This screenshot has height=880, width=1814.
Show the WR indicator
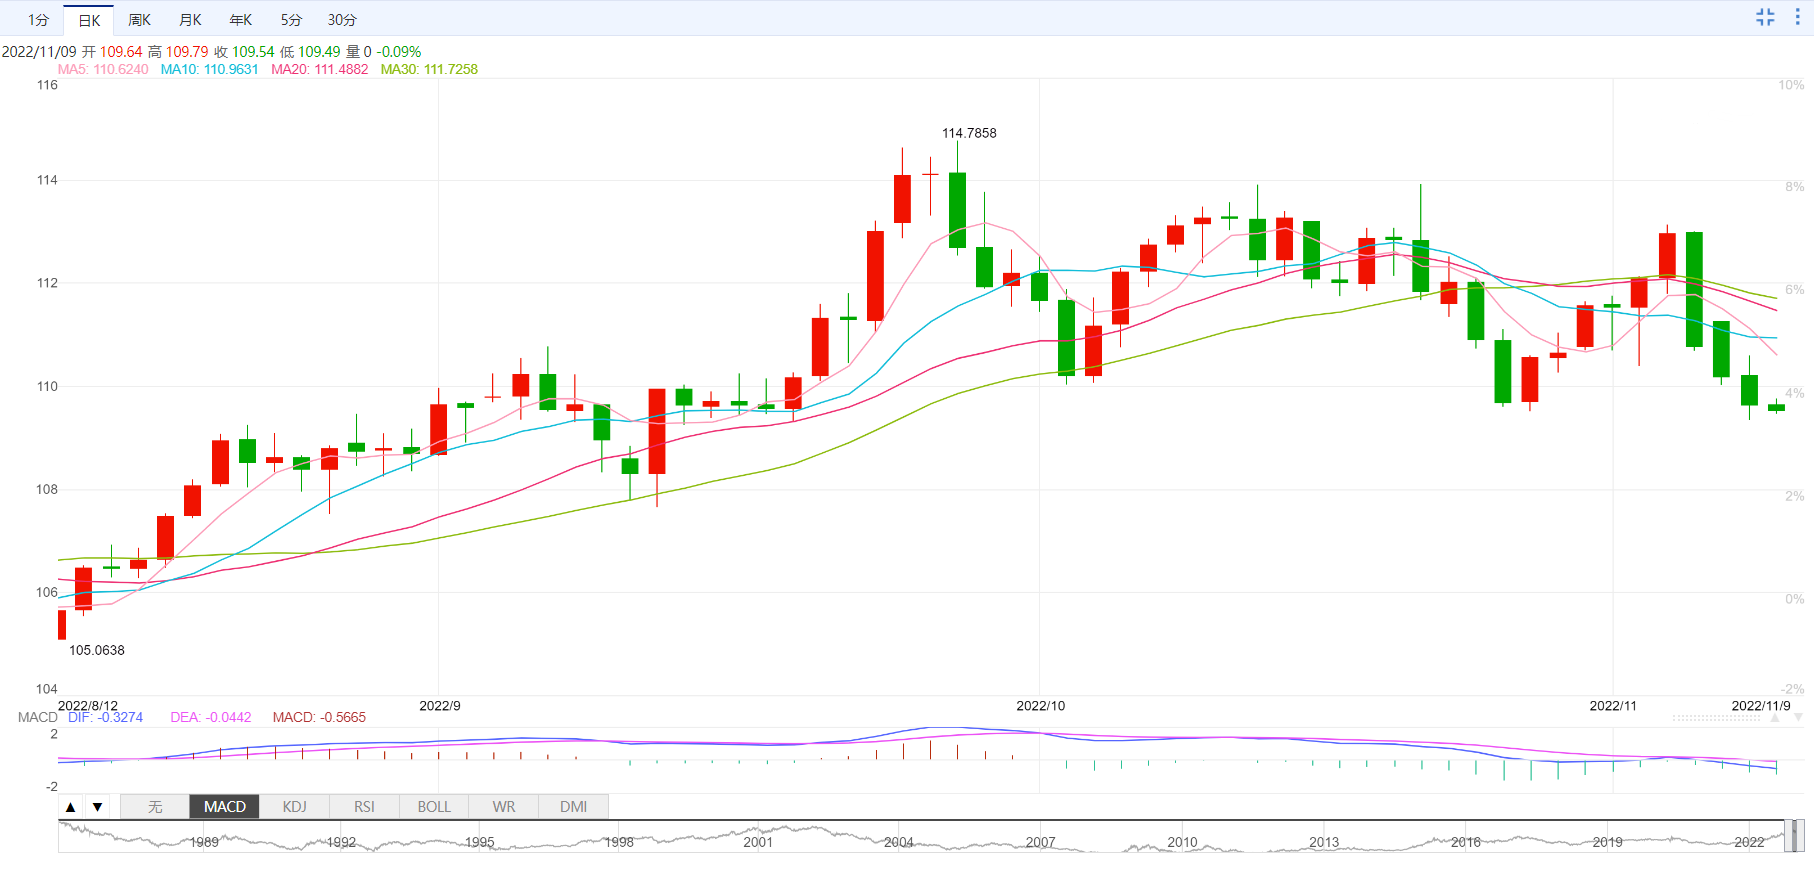504,807
